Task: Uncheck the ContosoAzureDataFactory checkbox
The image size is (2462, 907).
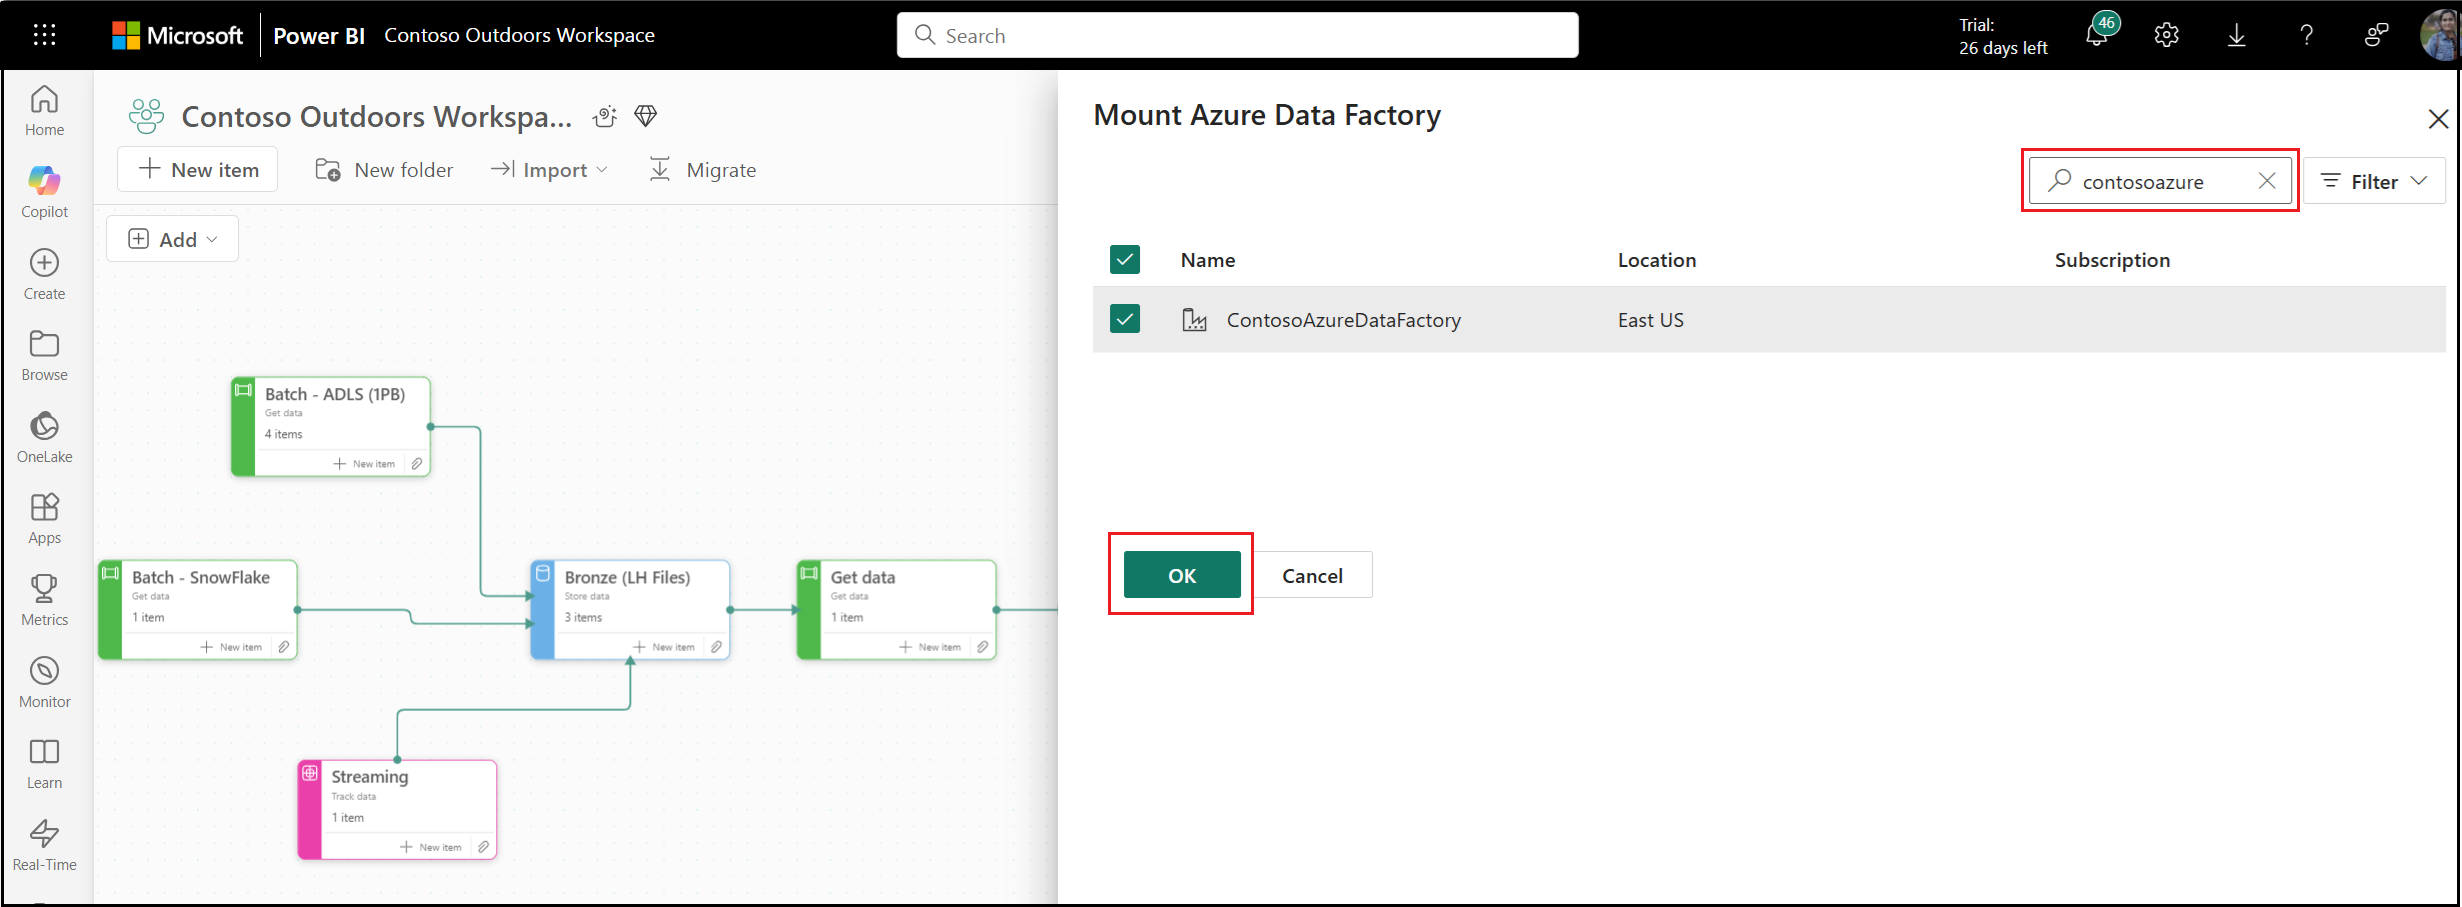Action: point(1124,318)
